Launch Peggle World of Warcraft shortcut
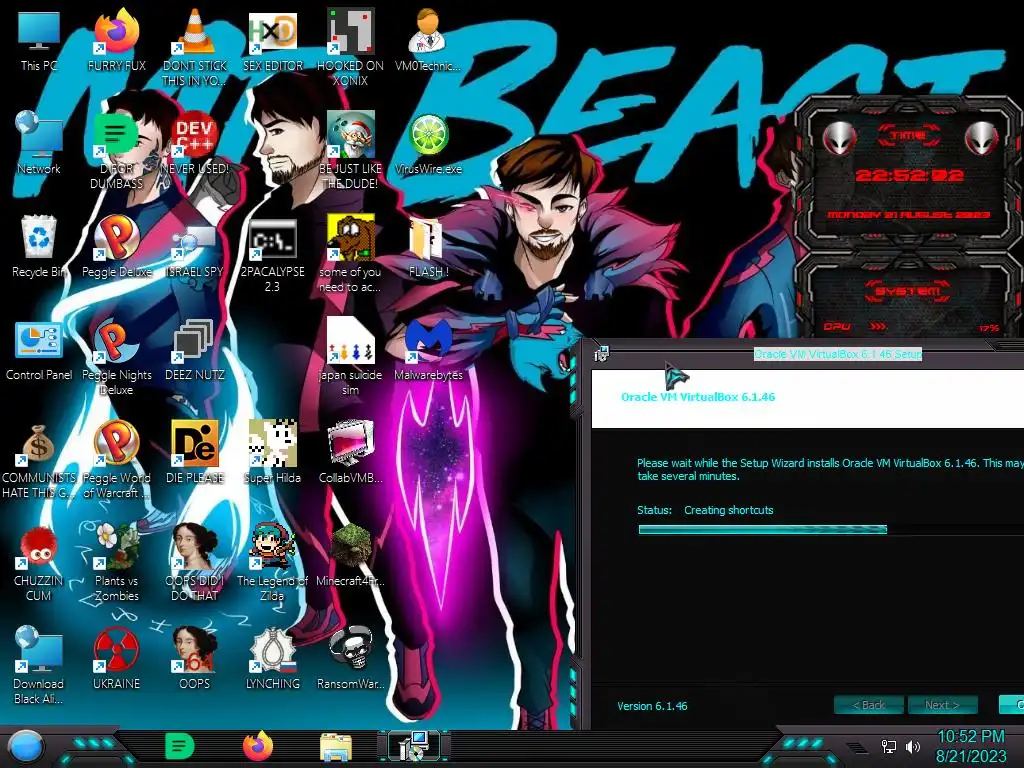 pos(116,460)
